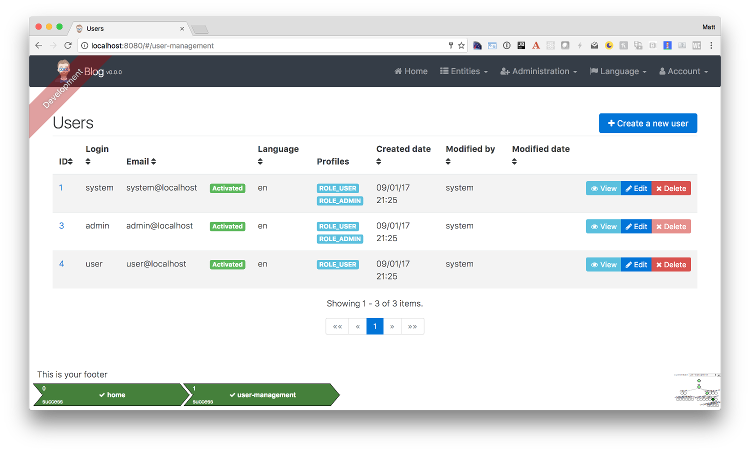Delete the system user
This screenshot has height=452, width=750.
point(671,188)
